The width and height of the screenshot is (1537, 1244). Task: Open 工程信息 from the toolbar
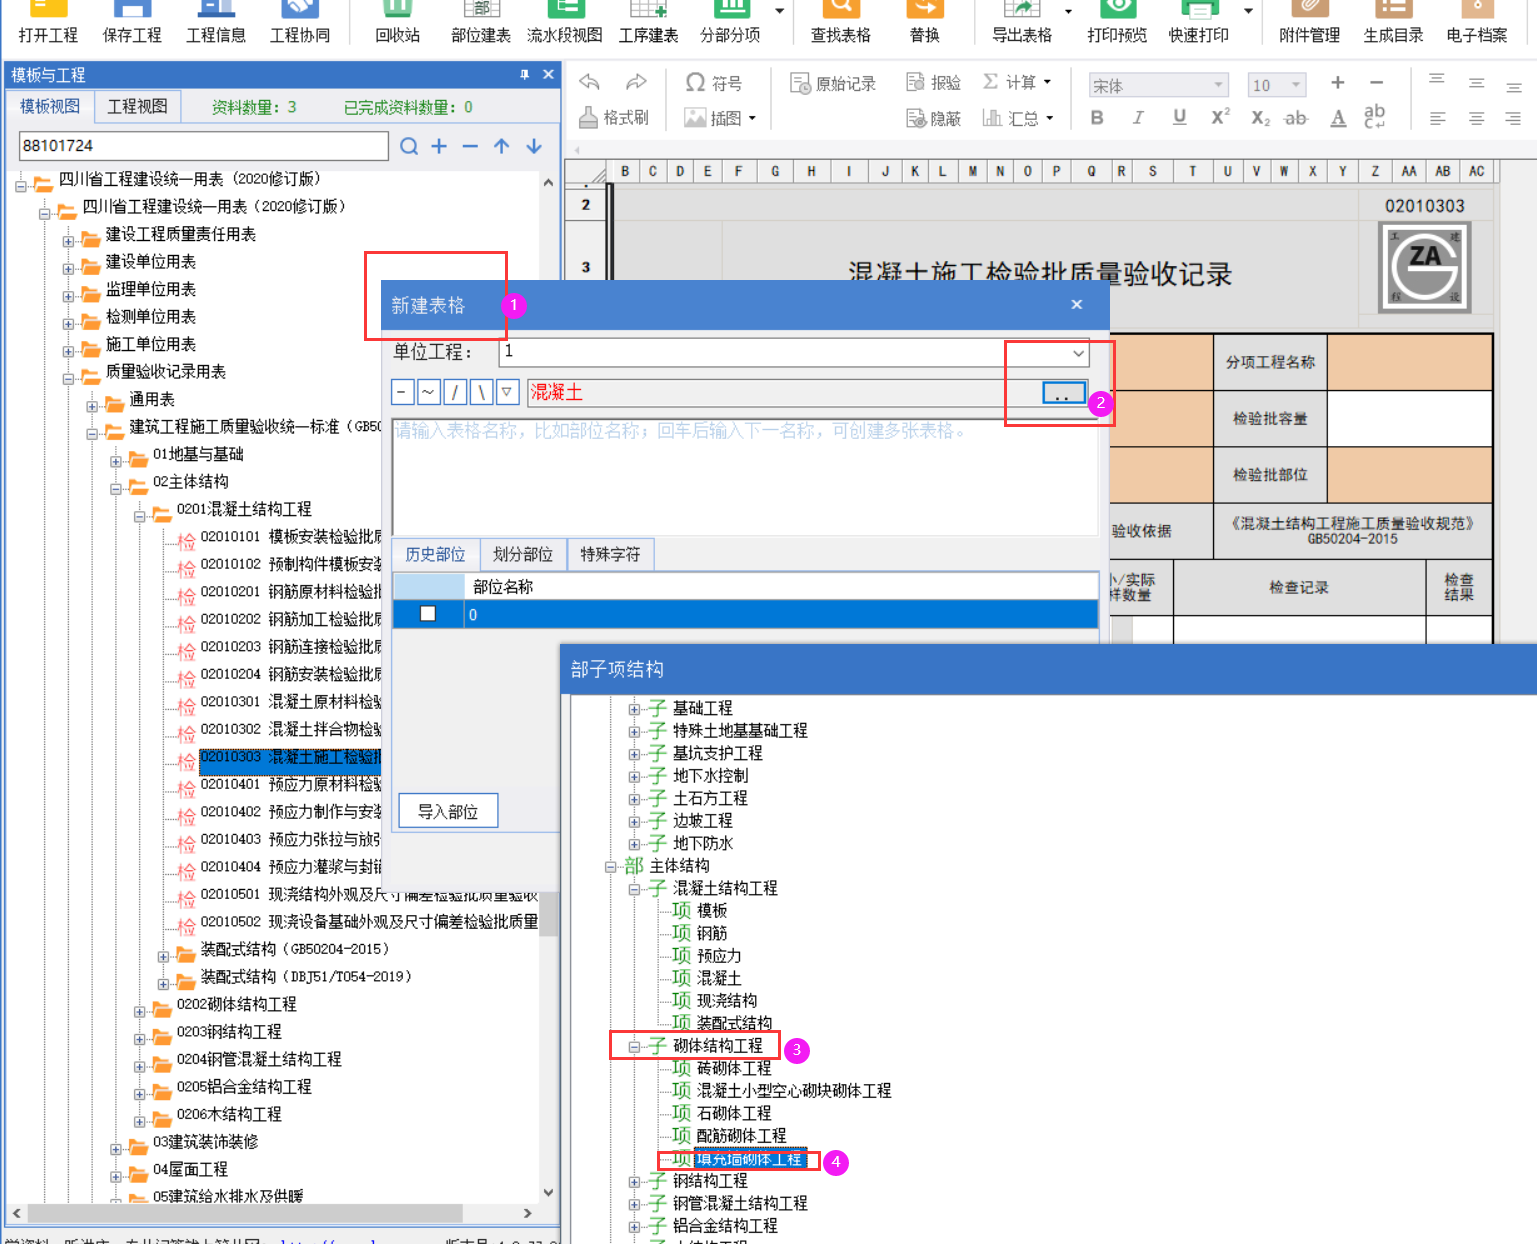tap(216, 22)
